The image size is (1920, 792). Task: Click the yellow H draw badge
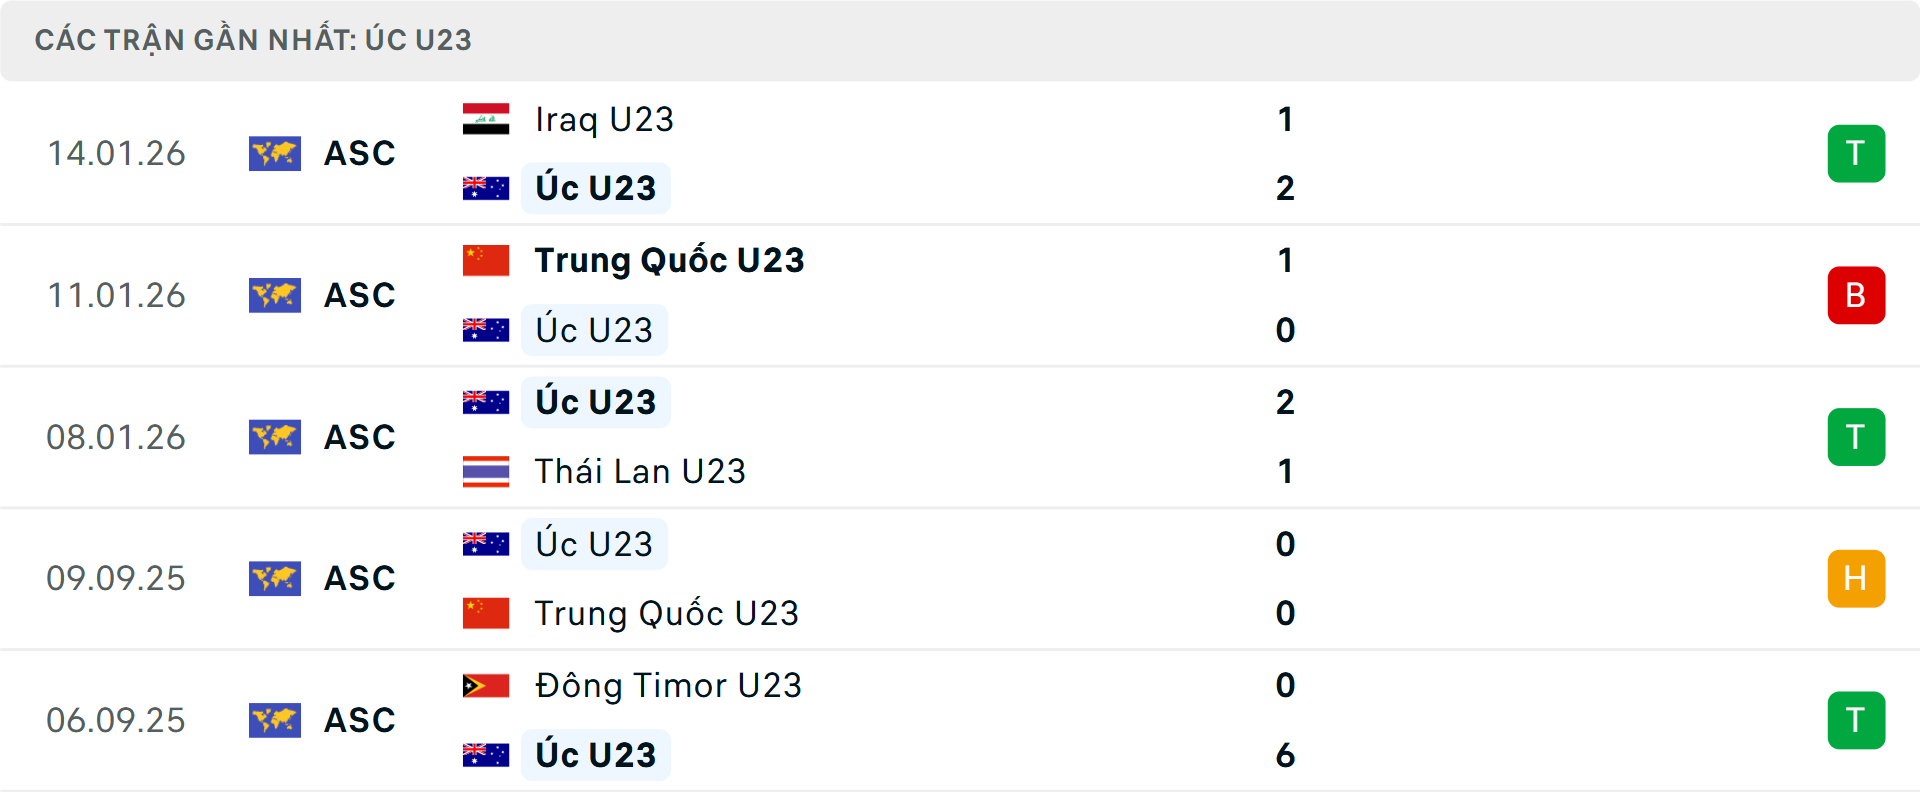click(1856, 578)
